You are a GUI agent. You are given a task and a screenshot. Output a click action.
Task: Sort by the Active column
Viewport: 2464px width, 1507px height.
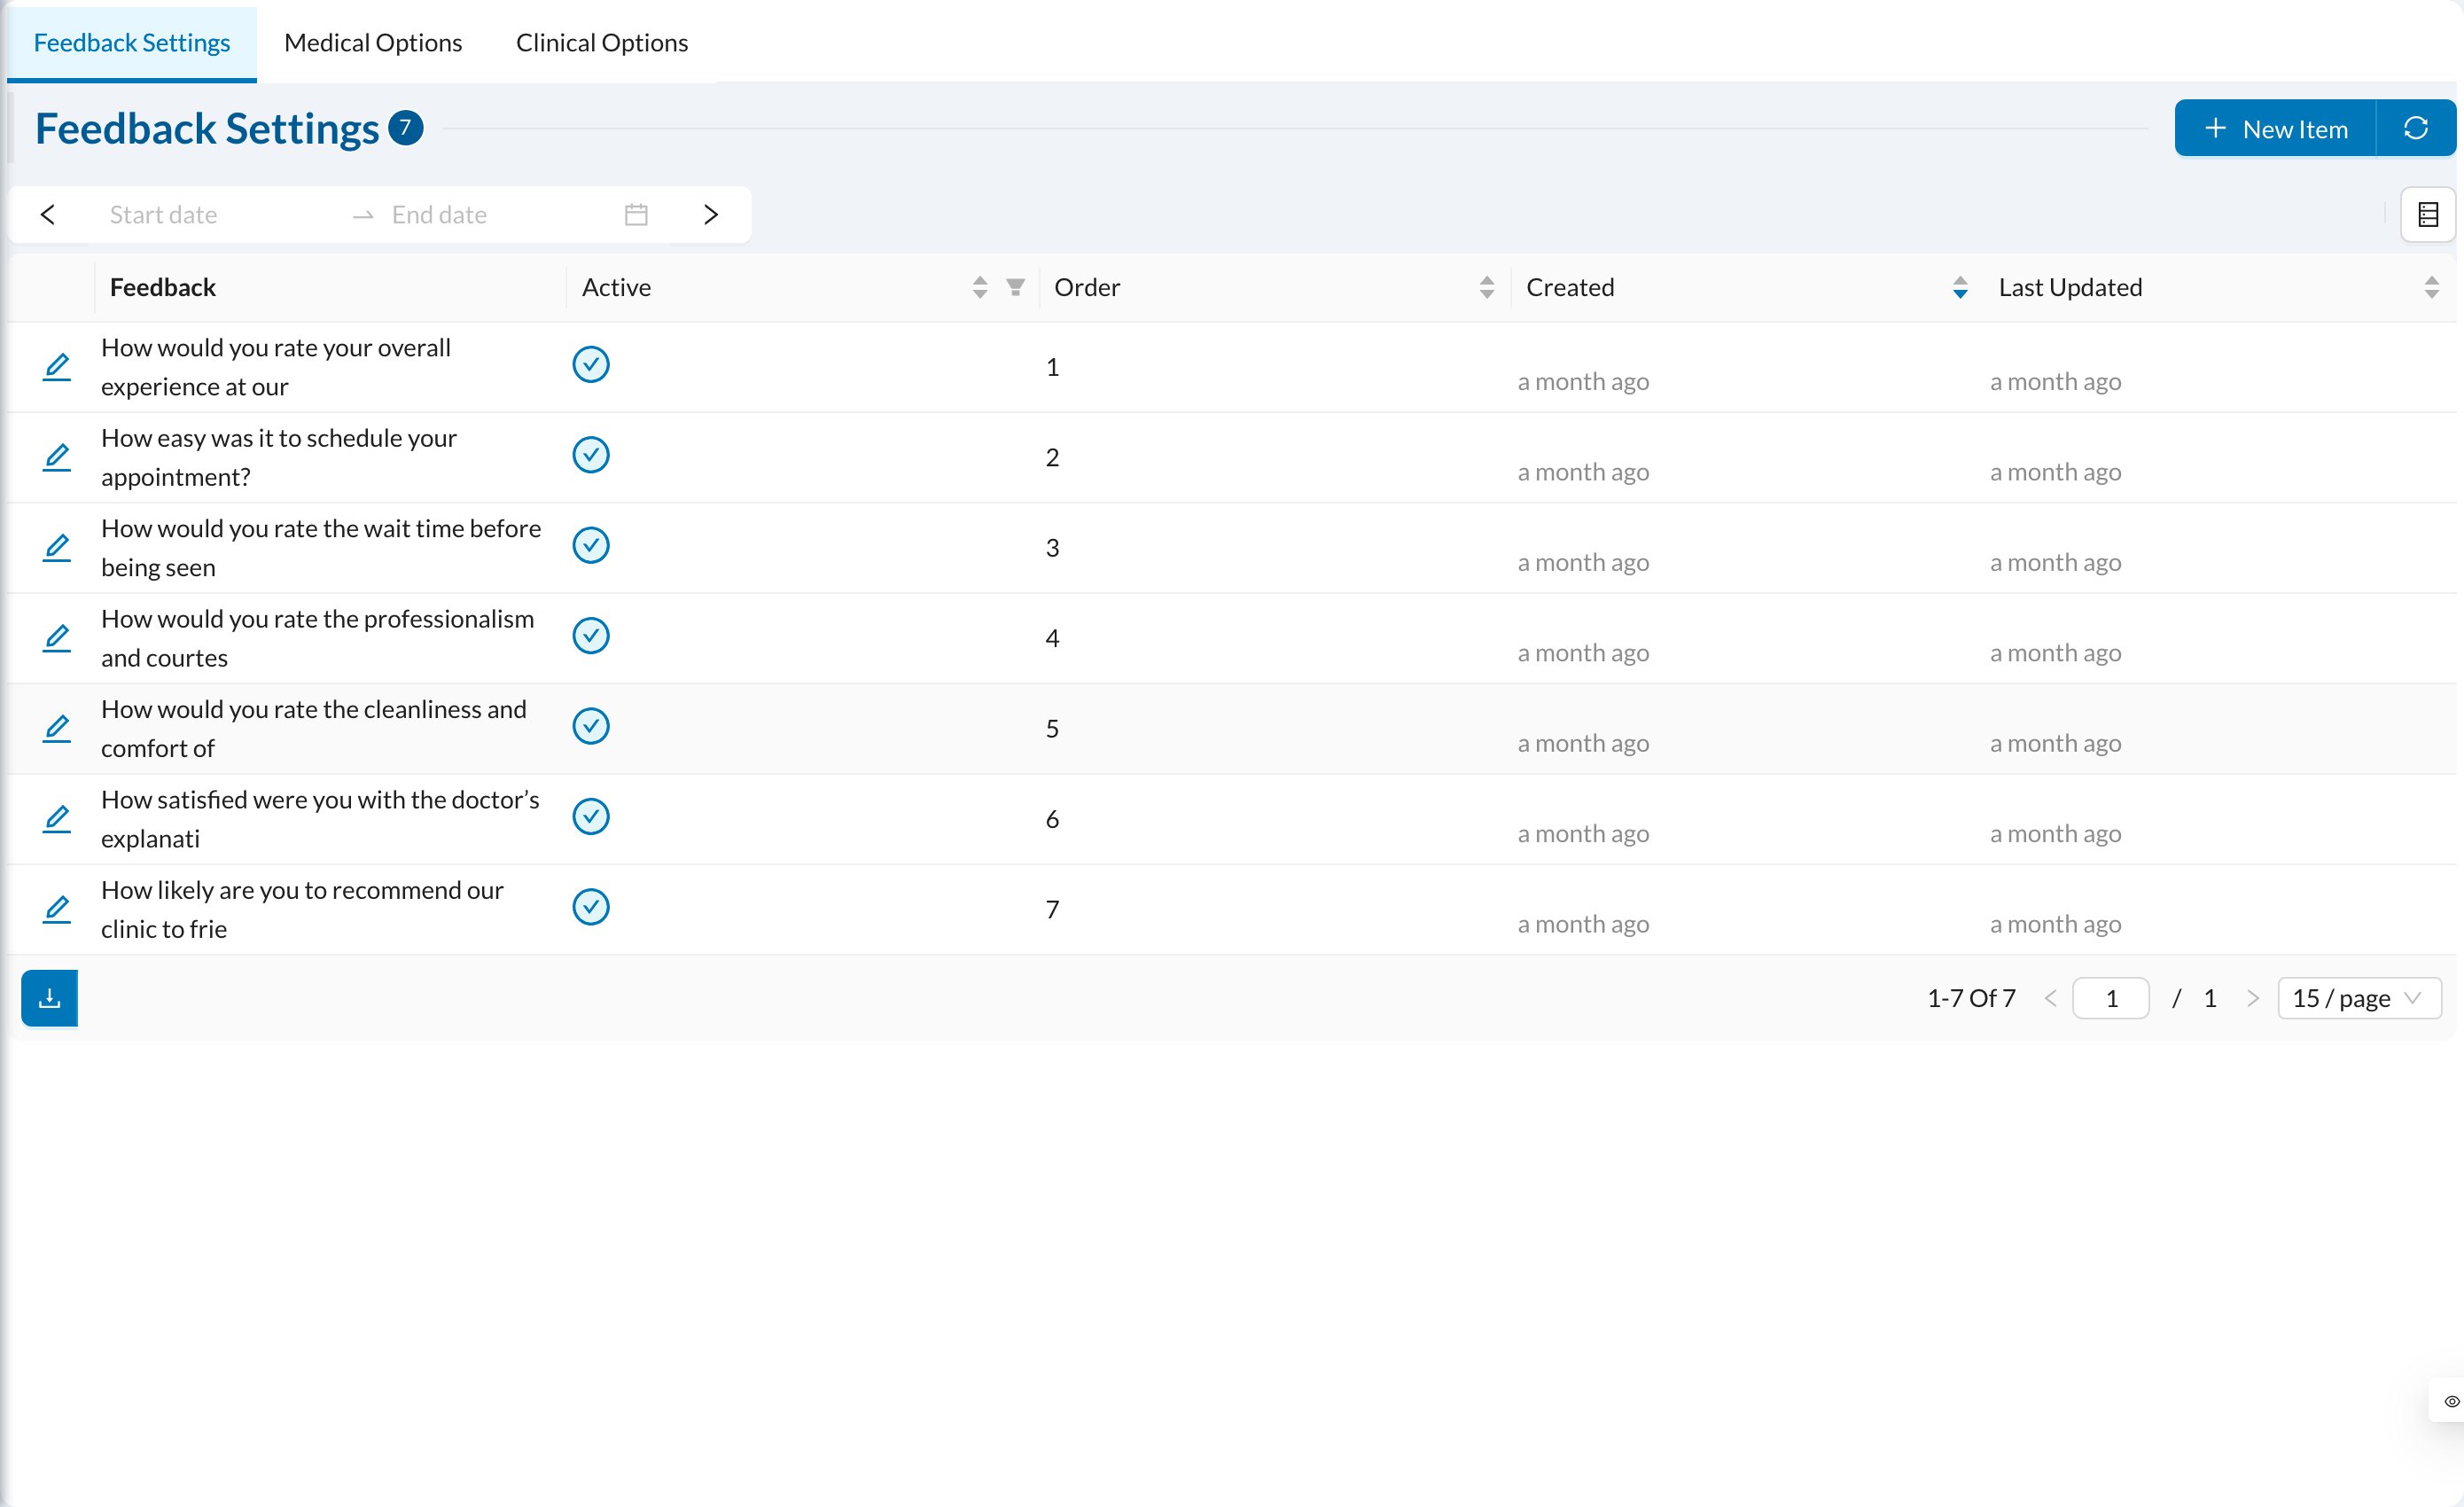(x=980, y=288)
